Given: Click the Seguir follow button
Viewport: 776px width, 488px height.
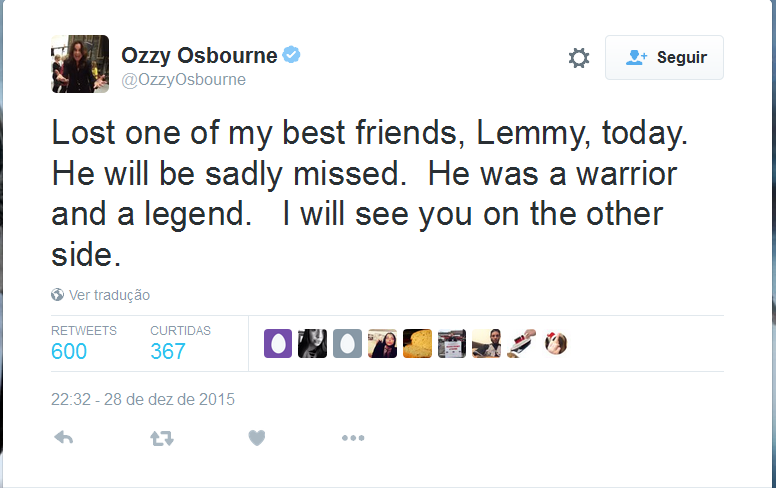Looking at the screenshot, I should coord(664,58).
